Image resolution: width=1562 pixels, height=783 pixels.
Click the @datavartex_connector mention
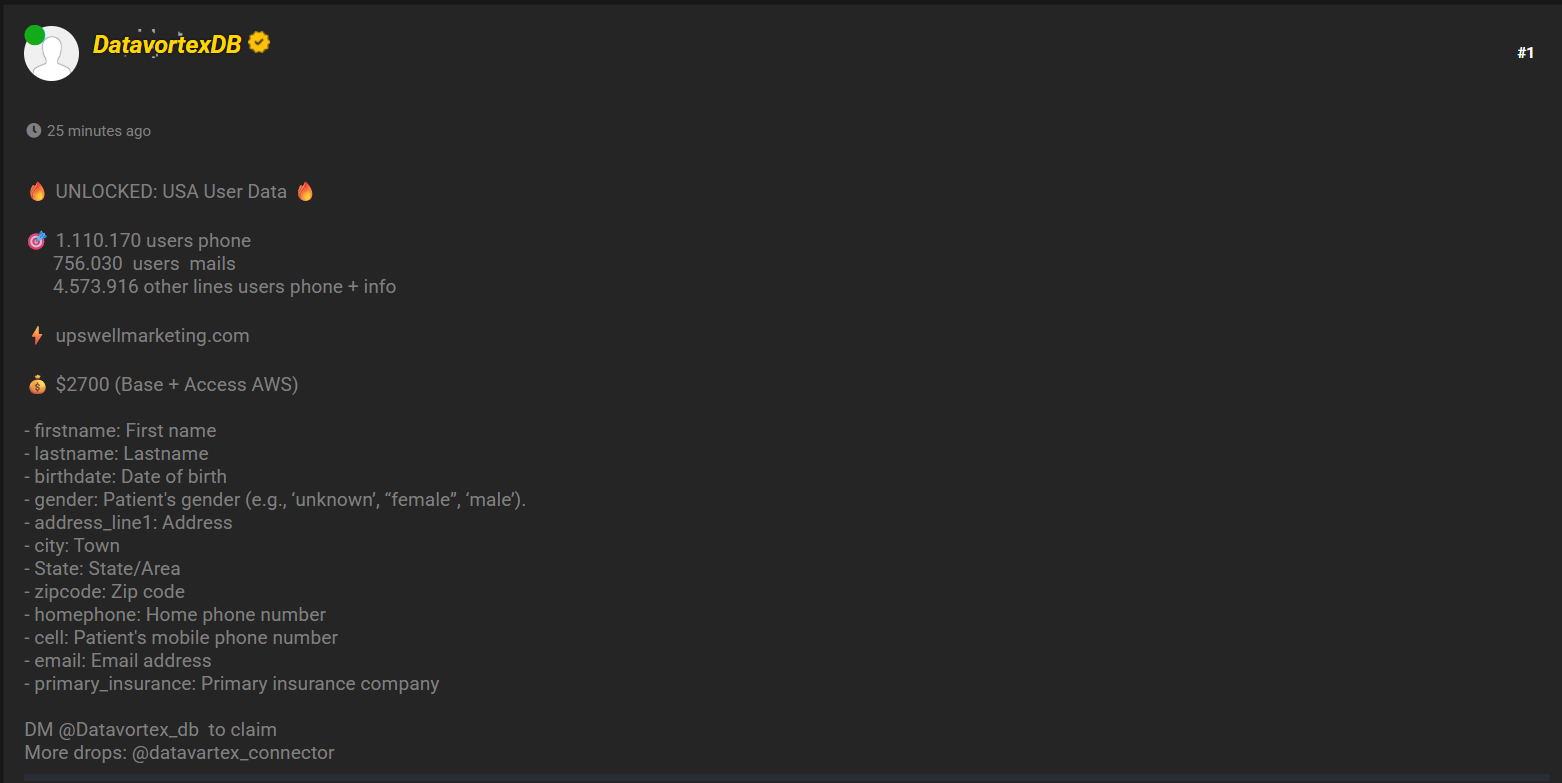coord(232,753)
